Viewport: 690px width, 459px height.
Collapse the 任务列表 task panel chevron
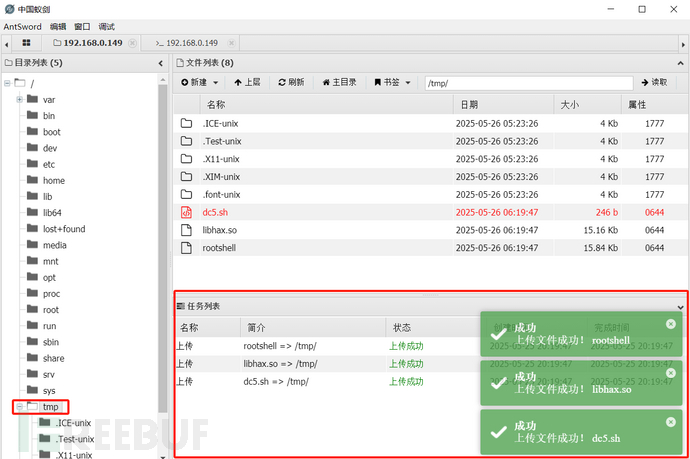click(x=680, y=305)
